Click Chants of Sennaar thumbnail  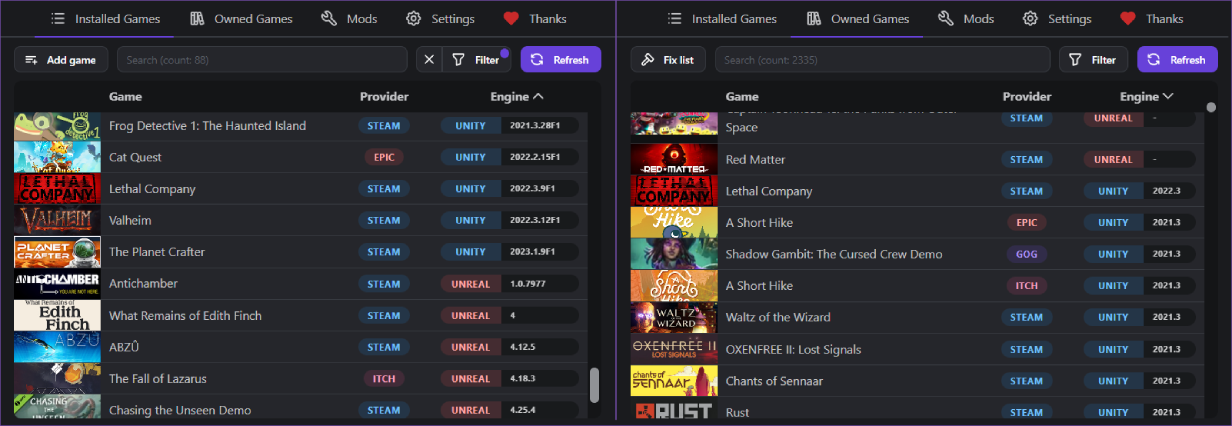[674, 381]
